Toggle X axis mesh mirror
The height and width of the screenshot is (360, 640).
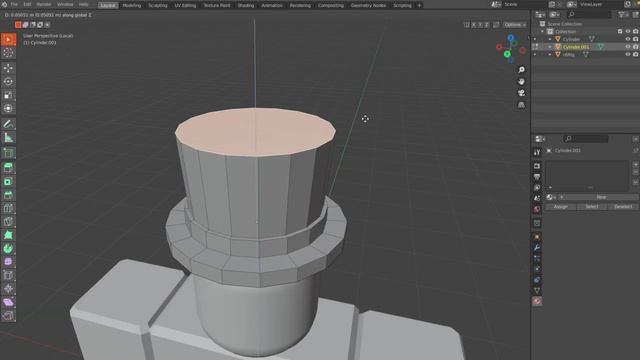pos(474,25)
